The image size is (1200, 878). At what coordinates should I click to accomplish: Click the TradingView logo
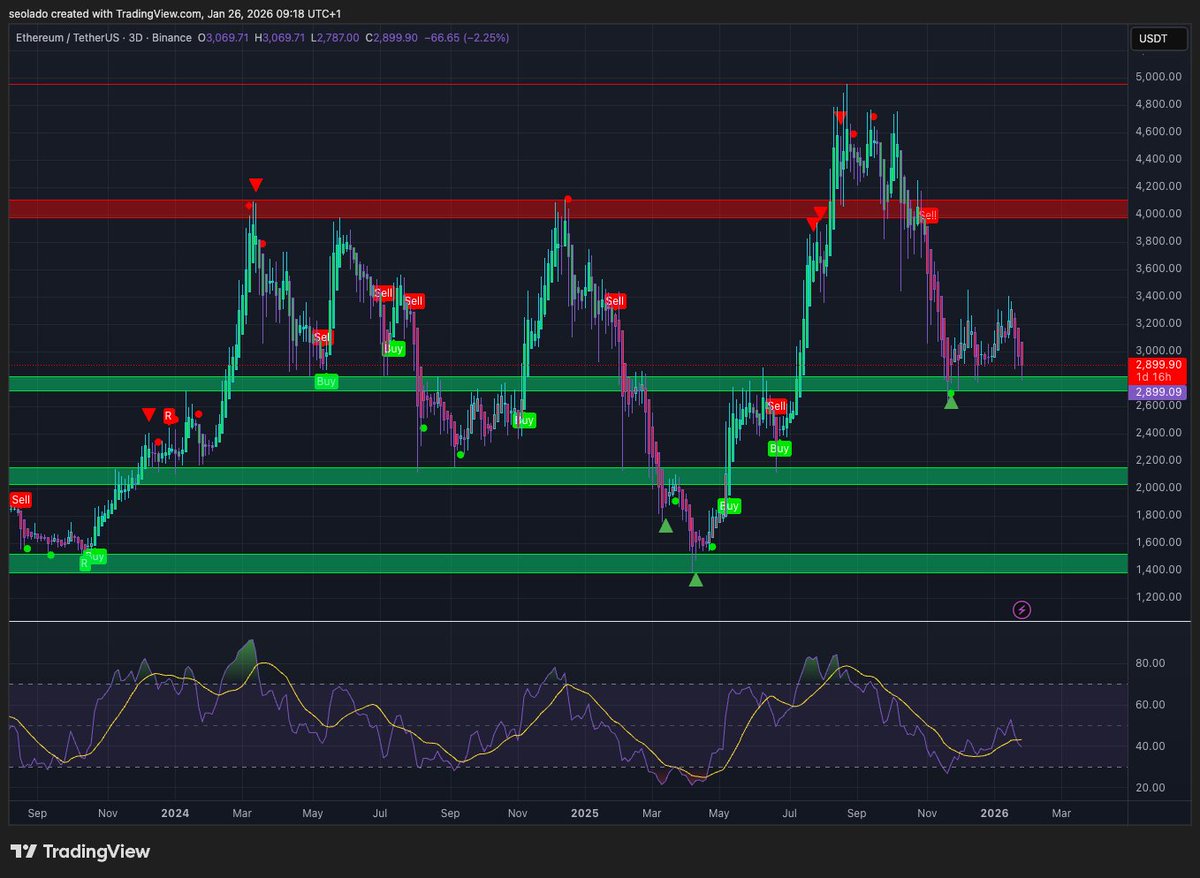tap(81, 852)
